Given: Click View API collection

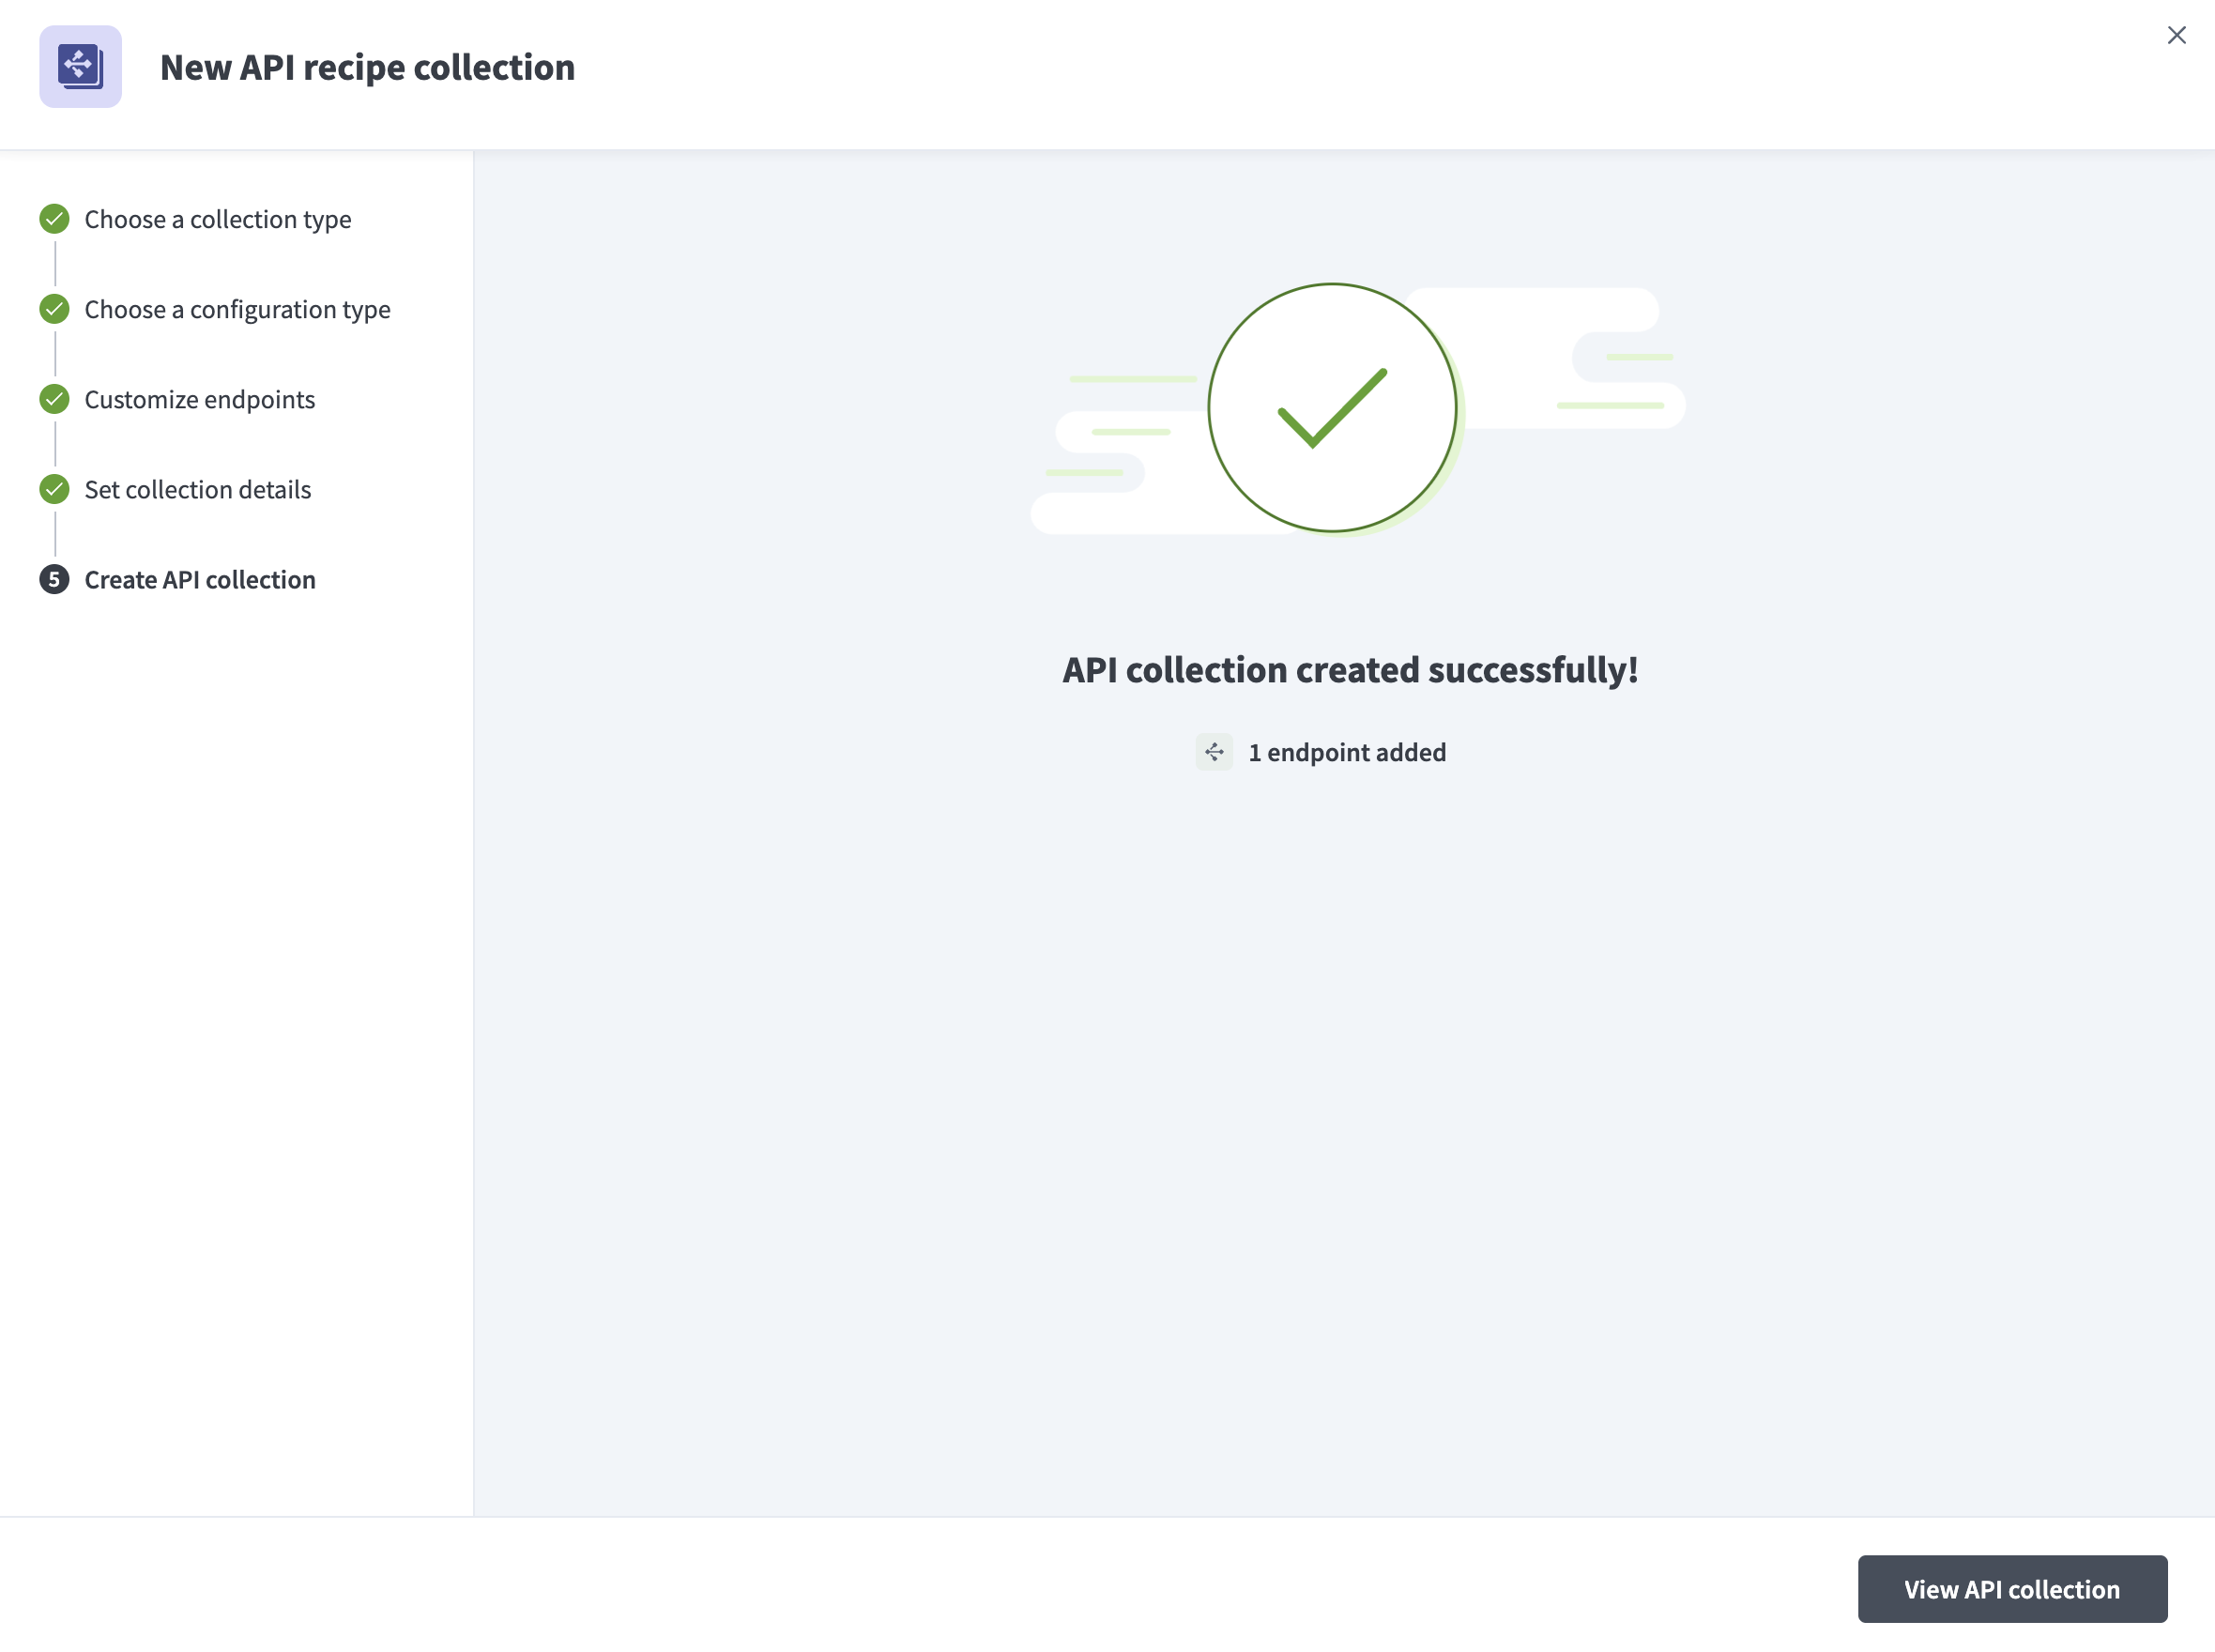Looking at the screenshot, I should click(2011, 1588).
